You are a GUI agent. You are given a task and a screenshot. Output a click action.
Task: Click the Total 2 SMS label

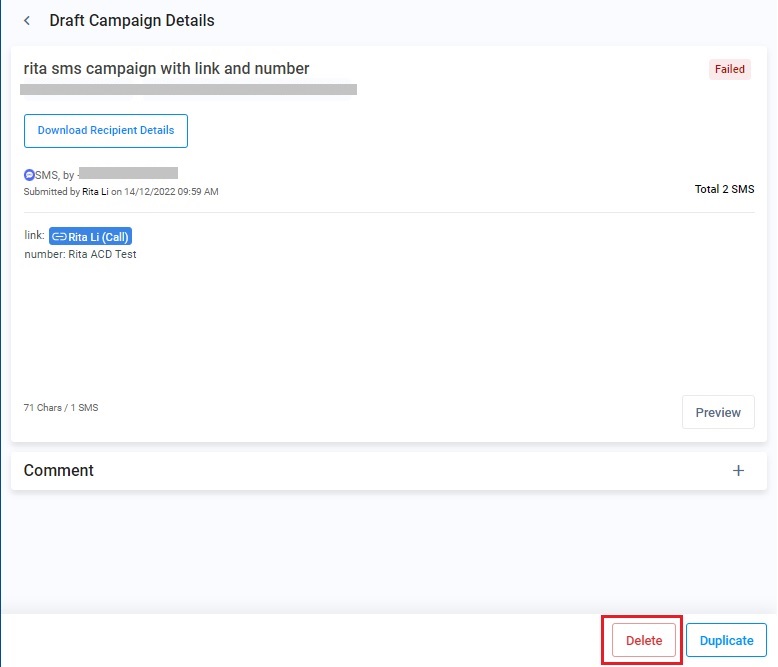coord(724,189)
